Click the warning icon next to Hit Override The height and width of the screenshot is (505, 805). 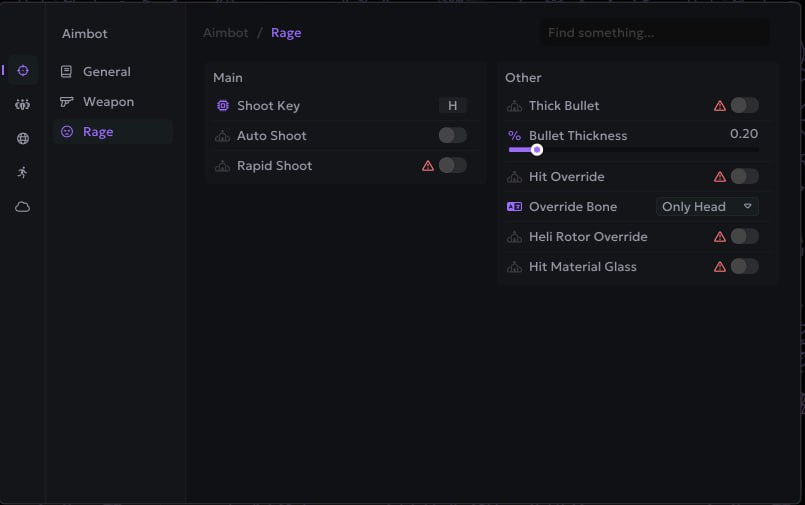pyautogui.click(x=720, y=177)
